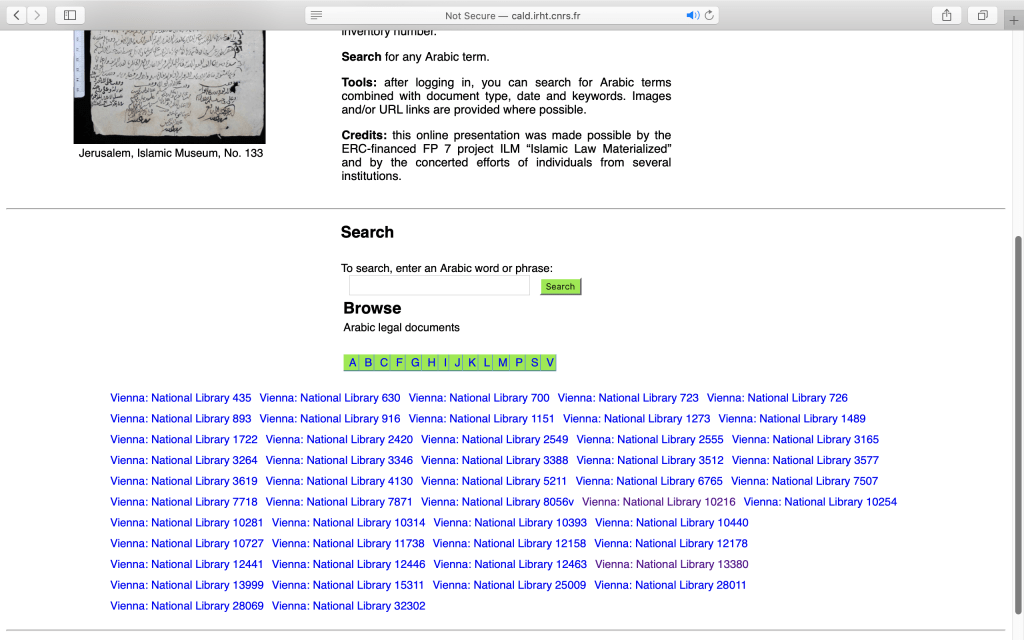Open Vienna: National Library 435 link
This screenshot has height=640, width=1024.
pyautogui.click(x=181, y=398)
